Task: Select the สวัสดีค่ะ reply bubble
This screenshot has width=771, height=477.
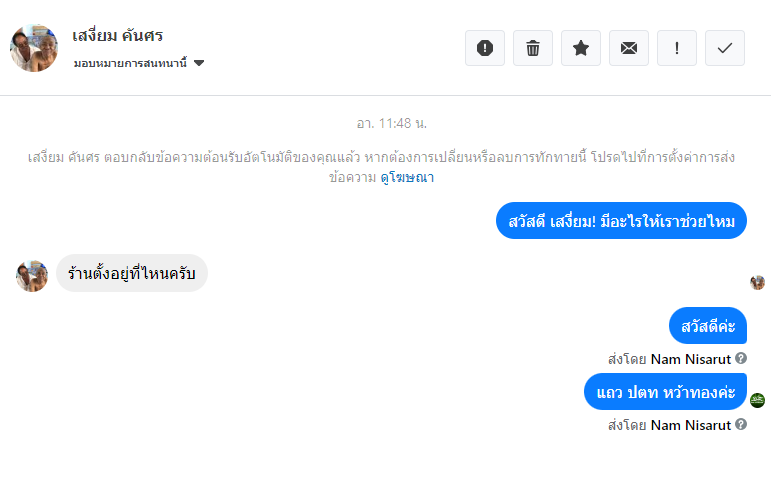Action: click(x=708, y=326)
